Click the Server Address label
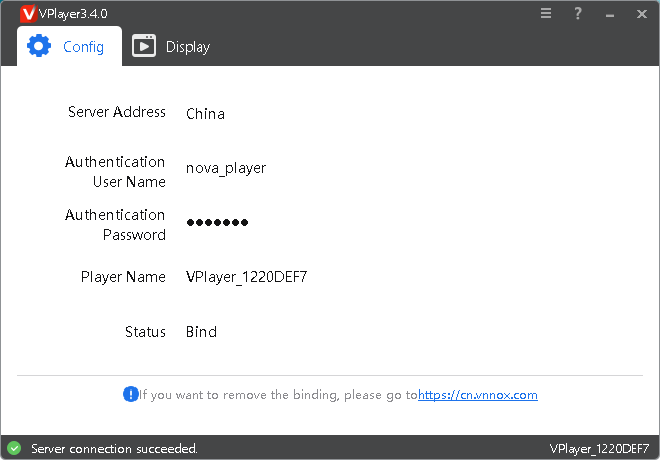660x460 pixels. pyautogui.click(x=117, y=112)
